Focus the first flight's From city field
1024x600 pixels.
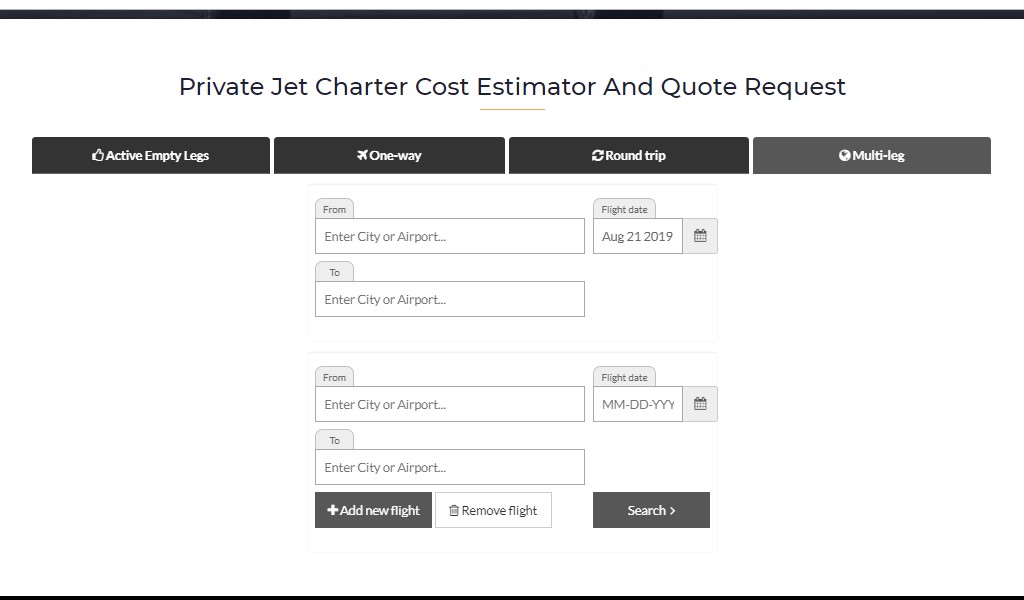(449, 237)
